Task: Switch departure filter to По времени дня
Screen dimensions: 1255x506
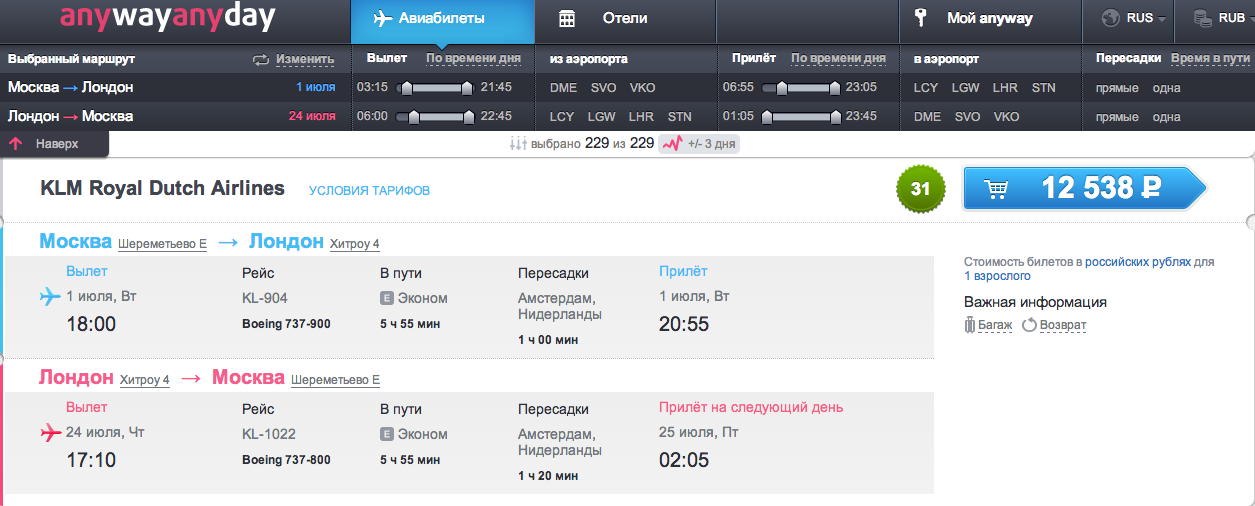Action: pyautogui.click(x=474, y=59)
